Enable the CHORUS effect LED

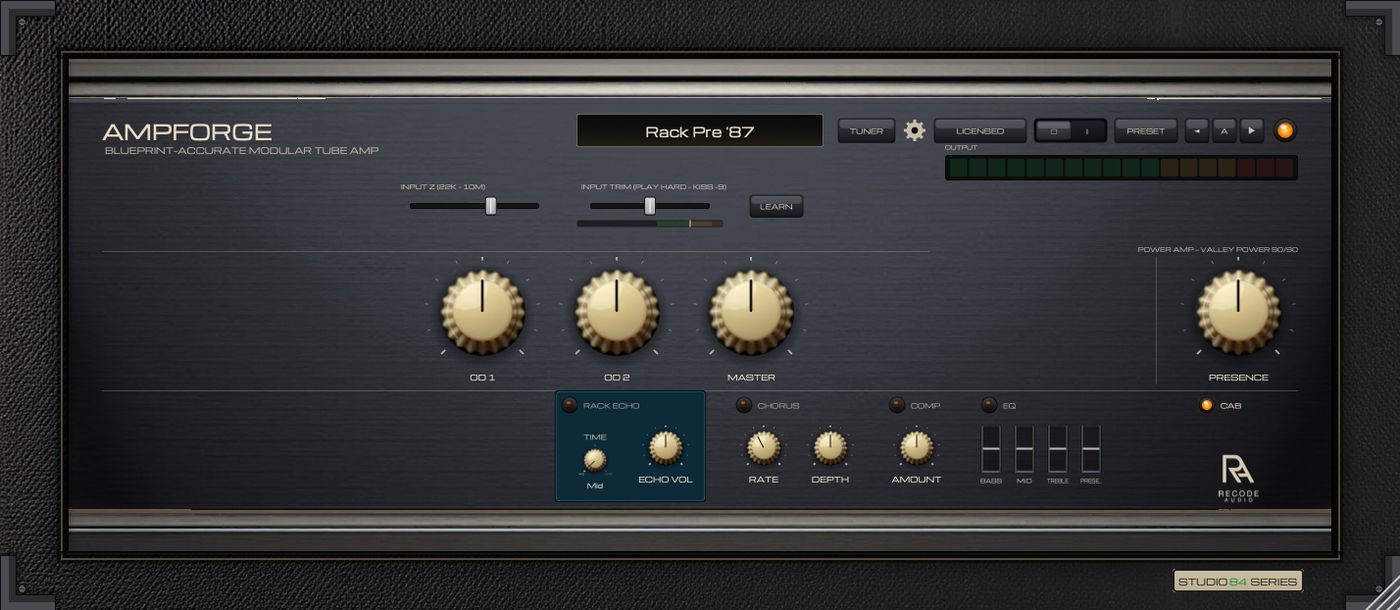(x=743, y=405)
